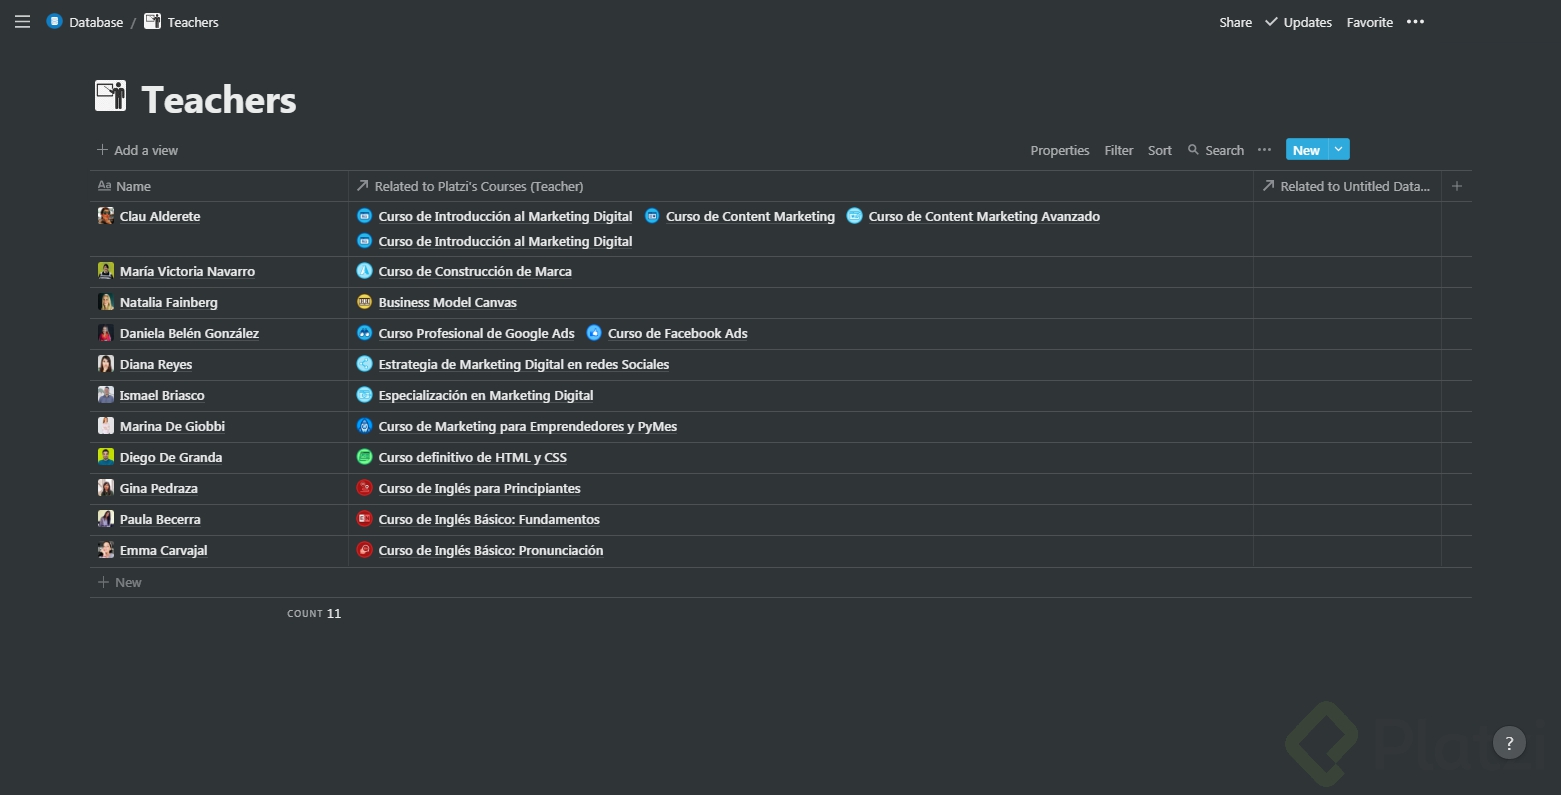The image size is (1561, 795).
Task: Click the three-dot icon beside Search
Action: [1264, 150]
